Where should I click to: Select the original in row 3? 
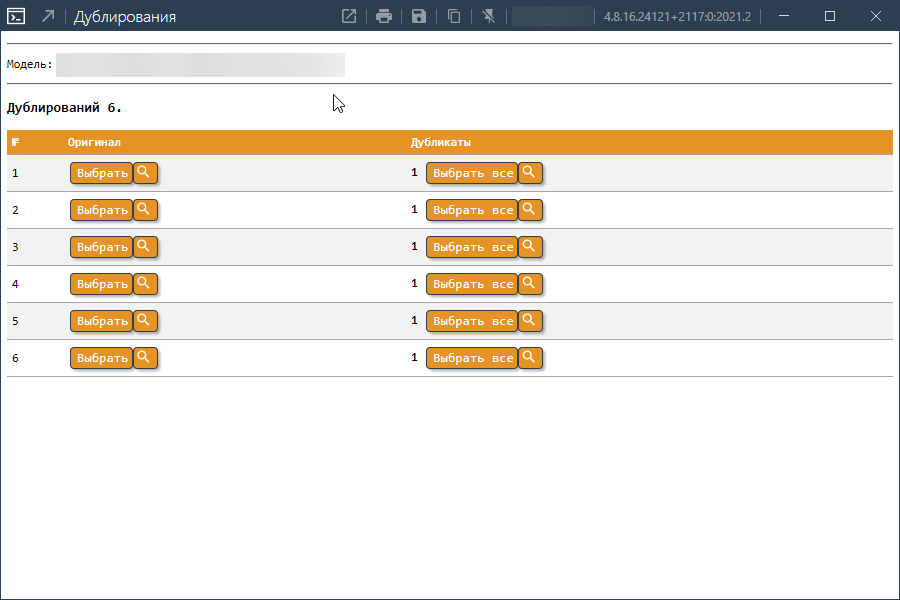tap(102, 247)
